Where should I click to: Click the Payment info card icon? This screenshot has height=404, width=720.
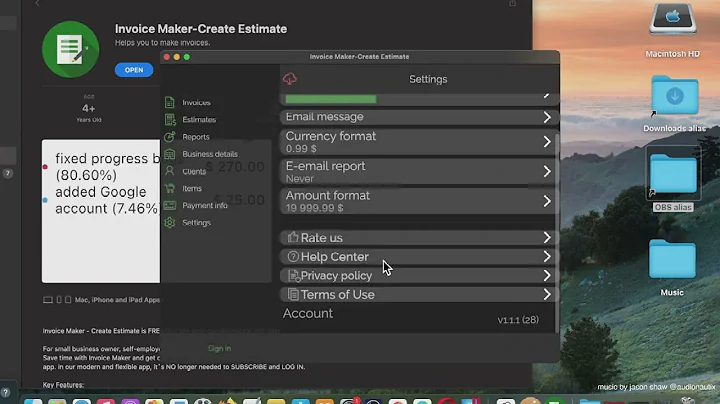click(x=169, y=205)
